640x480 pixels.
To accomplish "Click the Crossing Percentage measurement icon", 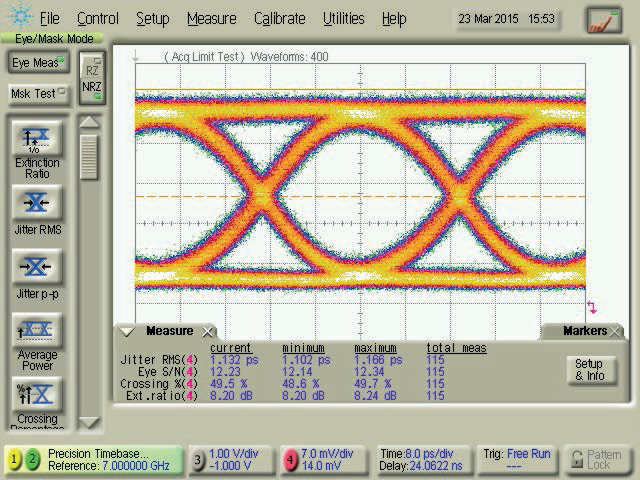I will pos(36,391).
